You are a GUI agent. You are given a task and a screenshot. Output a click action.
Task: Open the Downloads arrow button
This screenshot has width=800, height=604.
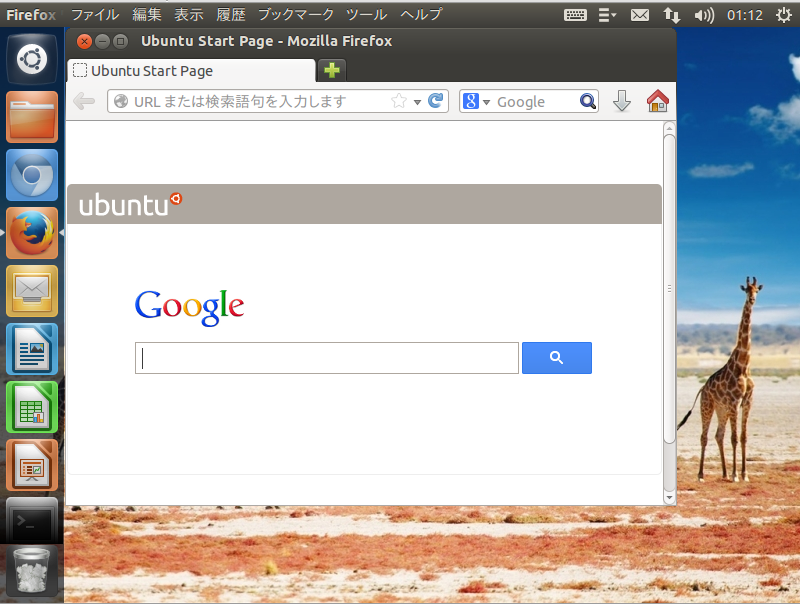[x=621, y=101]
